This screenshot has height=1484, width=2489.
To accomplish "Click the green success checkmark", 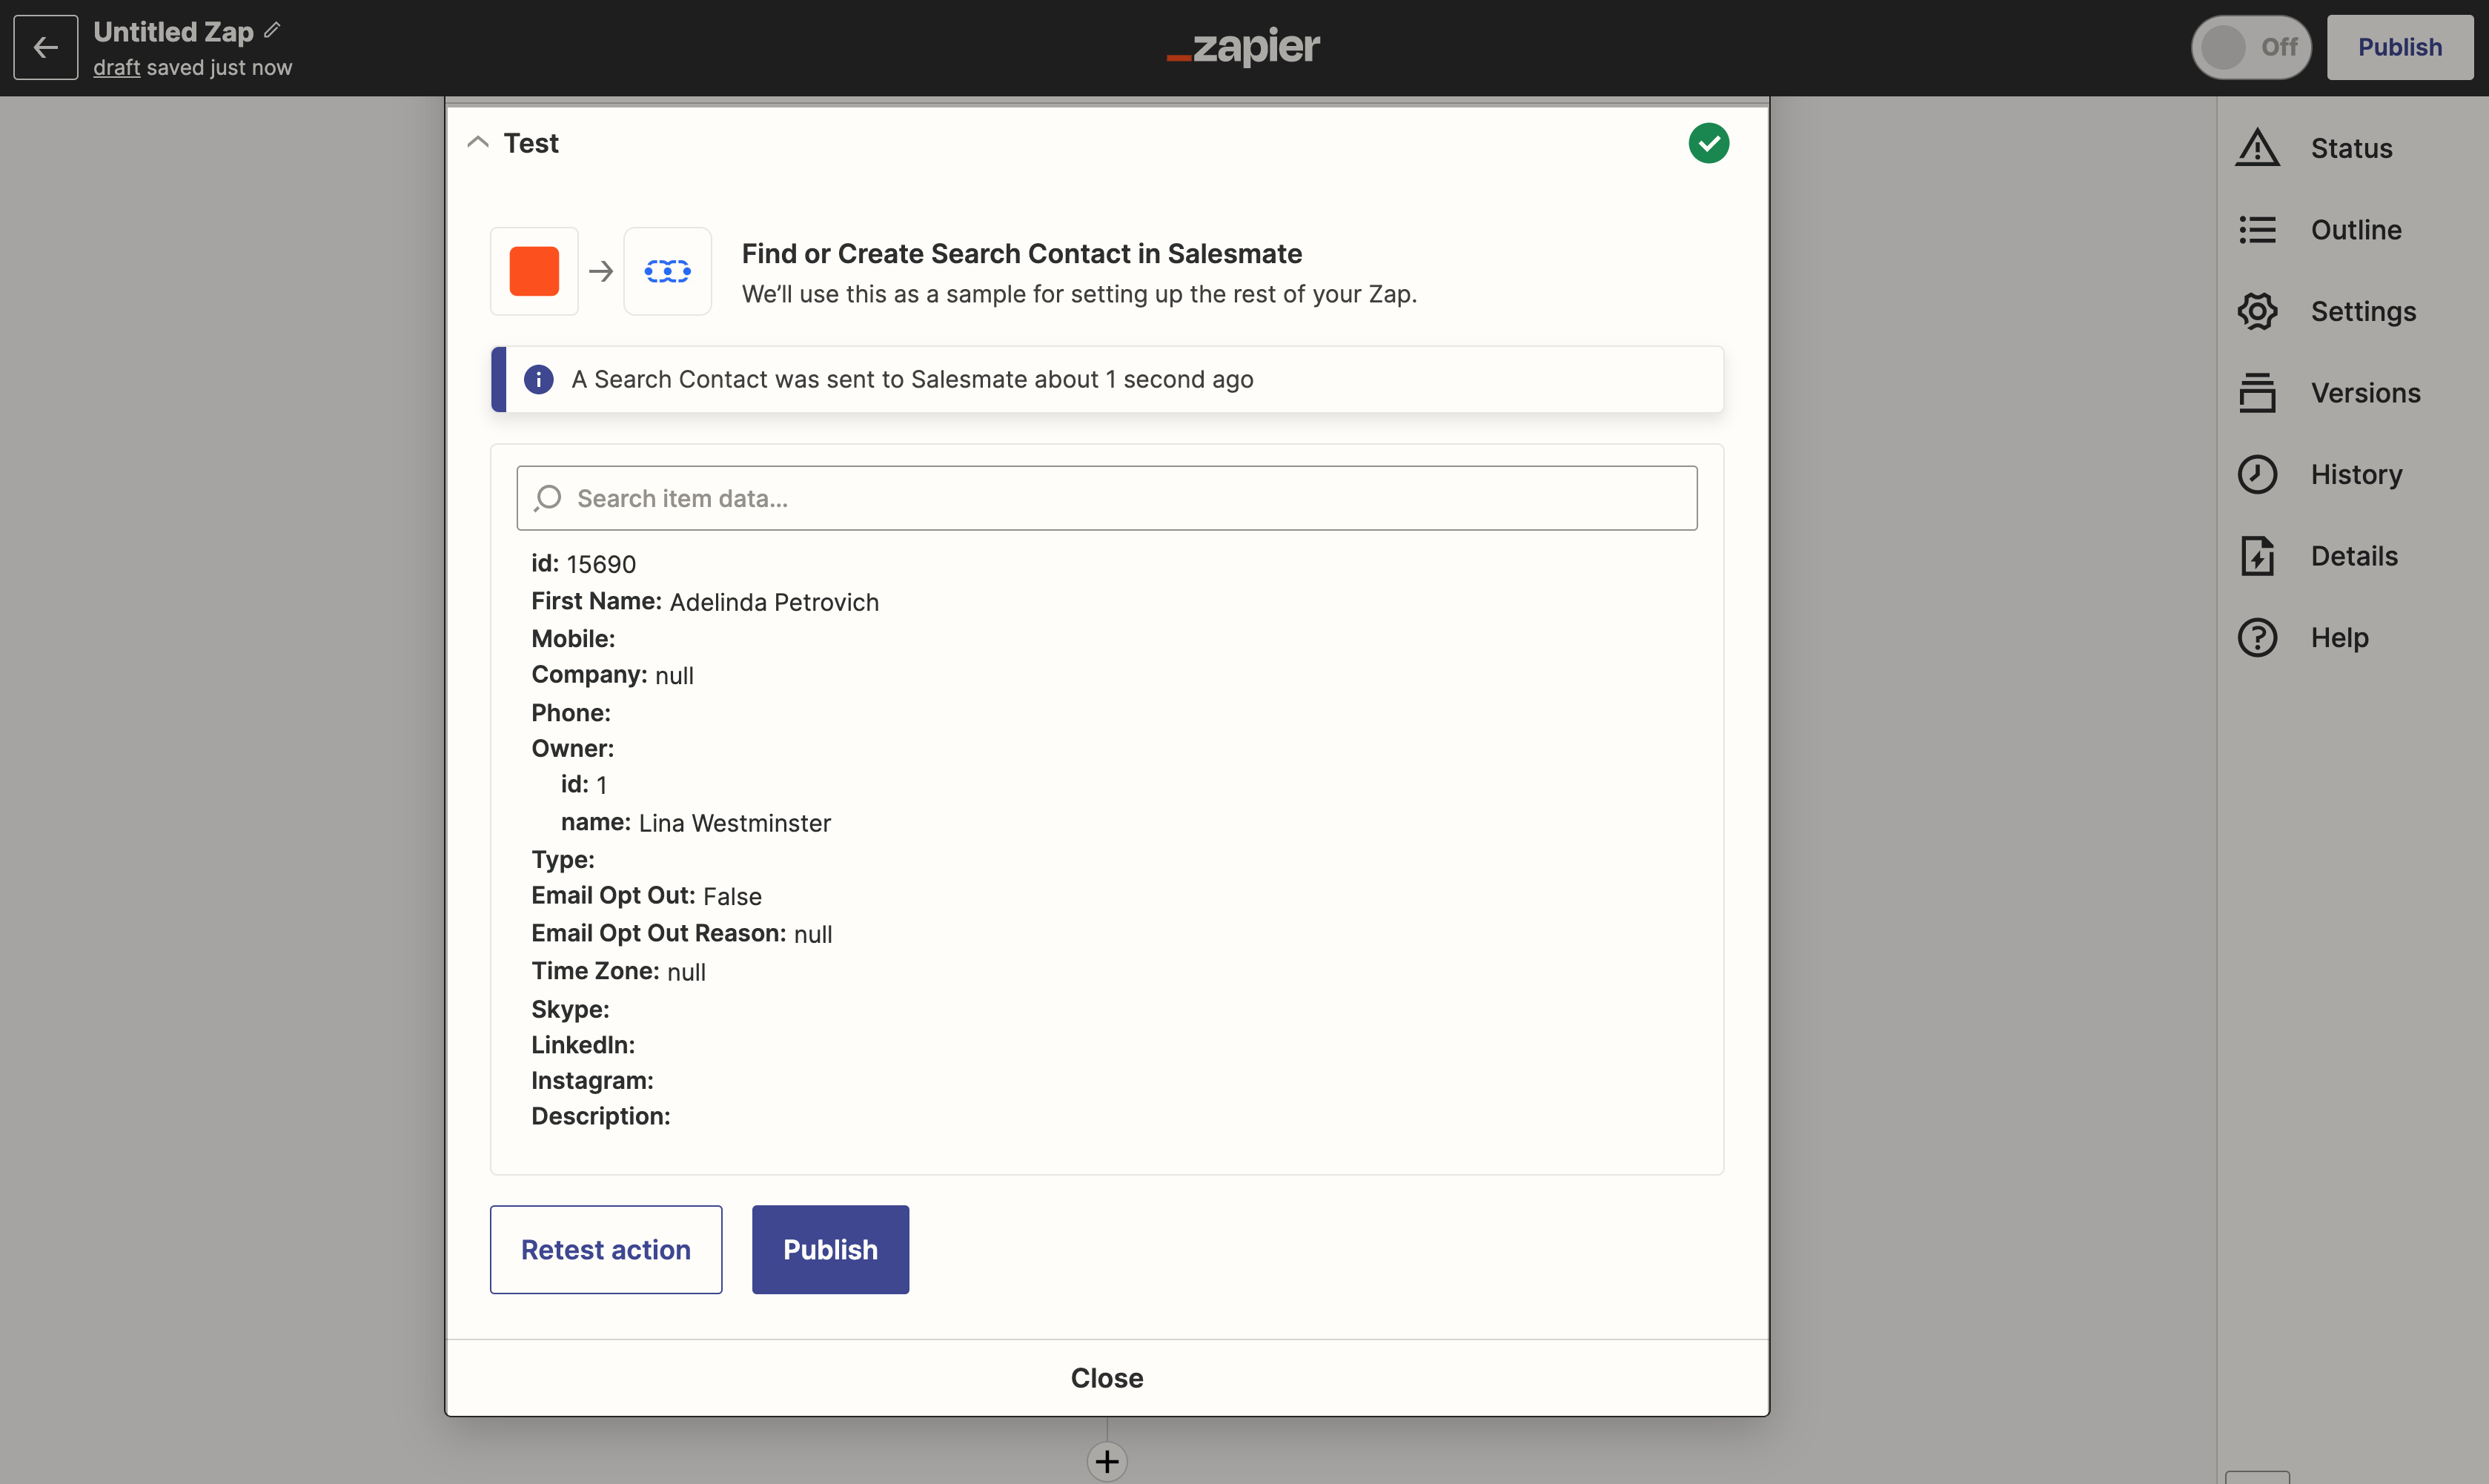I will point(1708,143).
